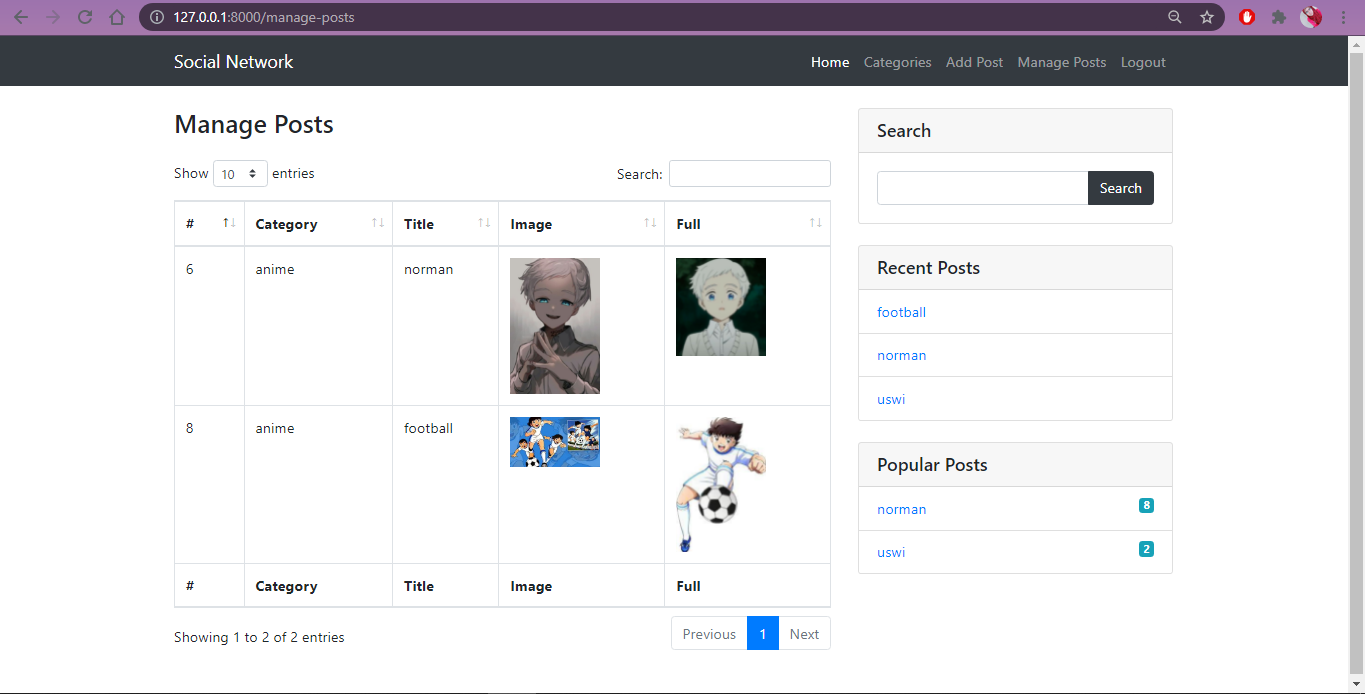Sort posts using the Title sort arrows

pos(485,223)
